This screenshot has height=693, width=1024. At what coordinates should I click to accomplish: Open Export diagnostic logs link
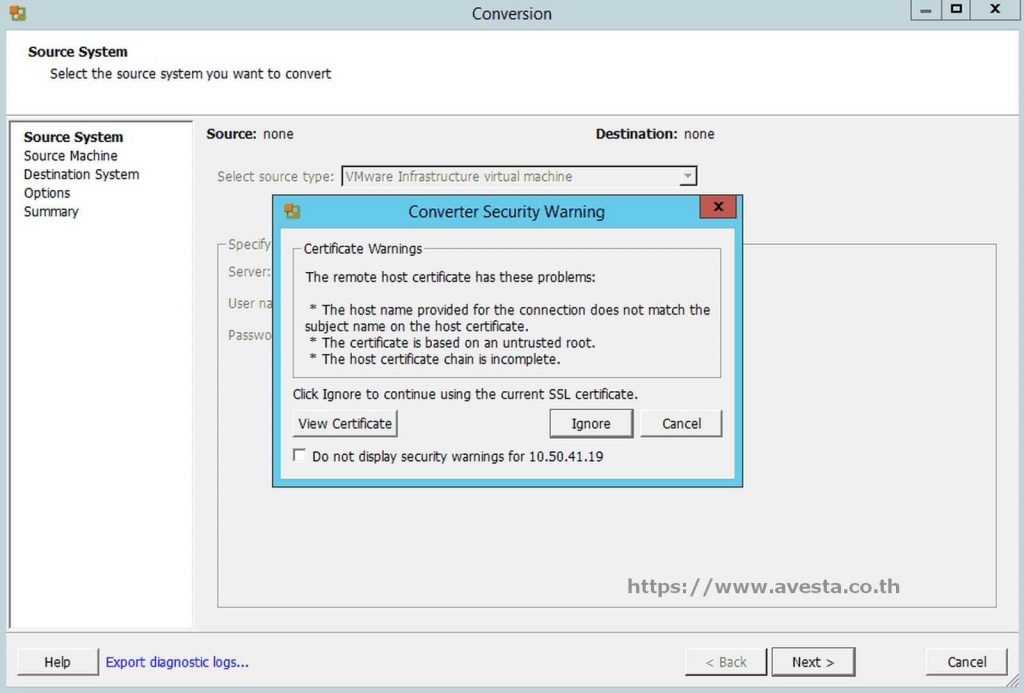point(177,662)
